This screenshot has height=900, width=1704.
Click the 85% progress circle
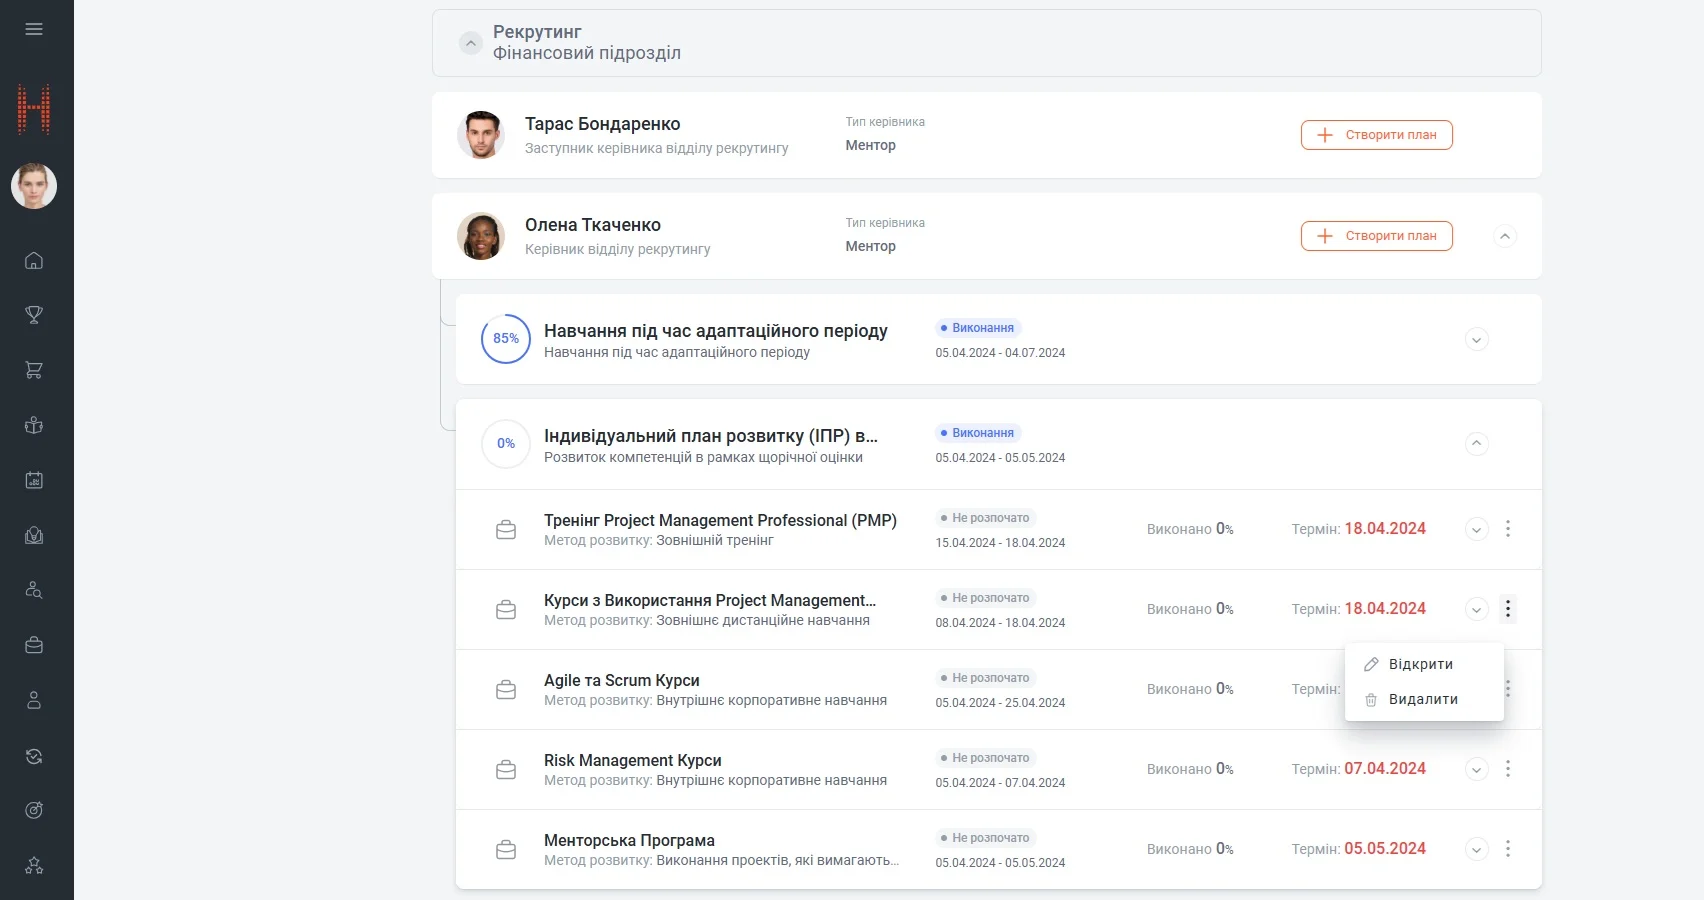coord(506,339)
